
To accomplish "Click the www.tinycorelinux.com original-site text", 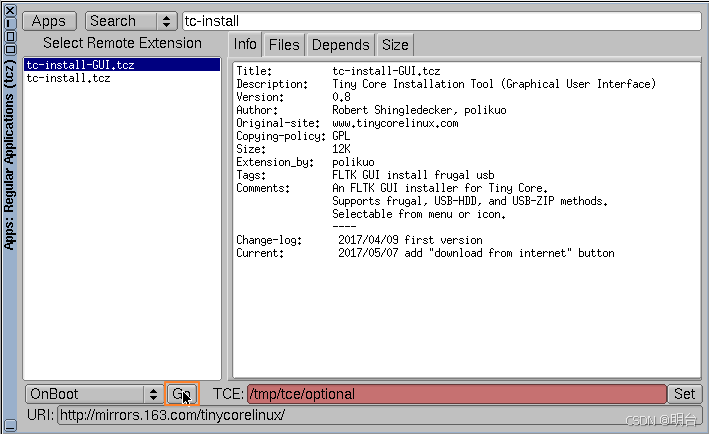I will (395, 123).
